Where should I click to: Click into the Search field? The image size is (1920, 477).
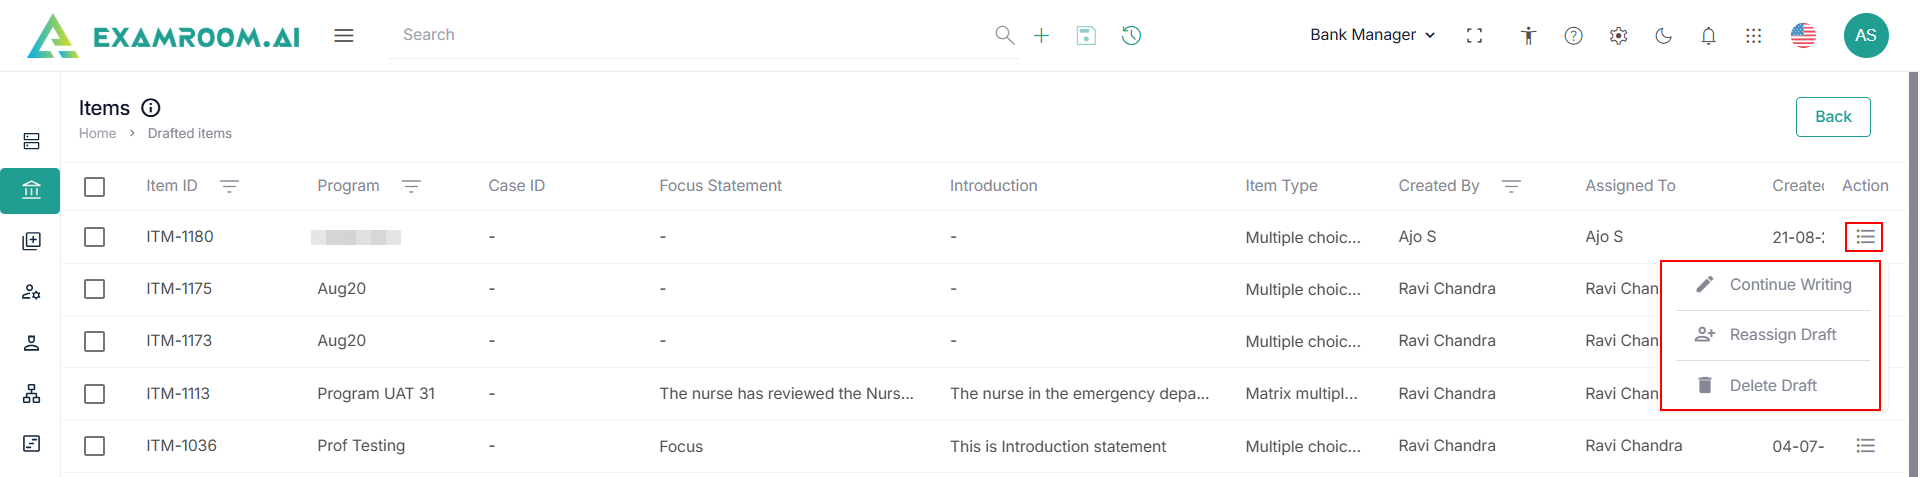point(690,35)
